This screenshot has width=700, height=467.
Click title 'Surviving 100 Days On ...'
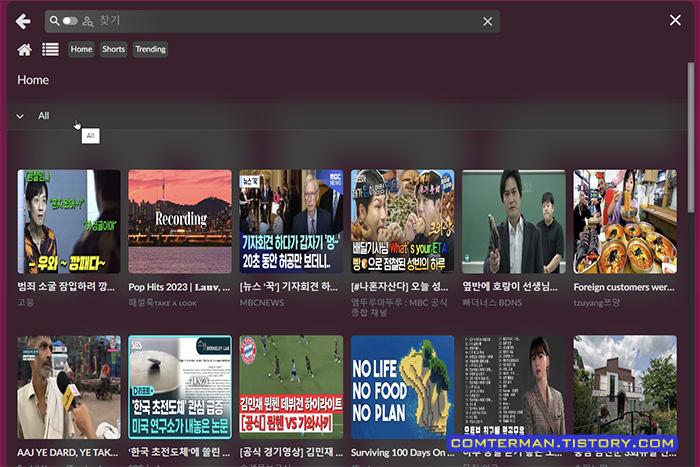click(402, 452)
